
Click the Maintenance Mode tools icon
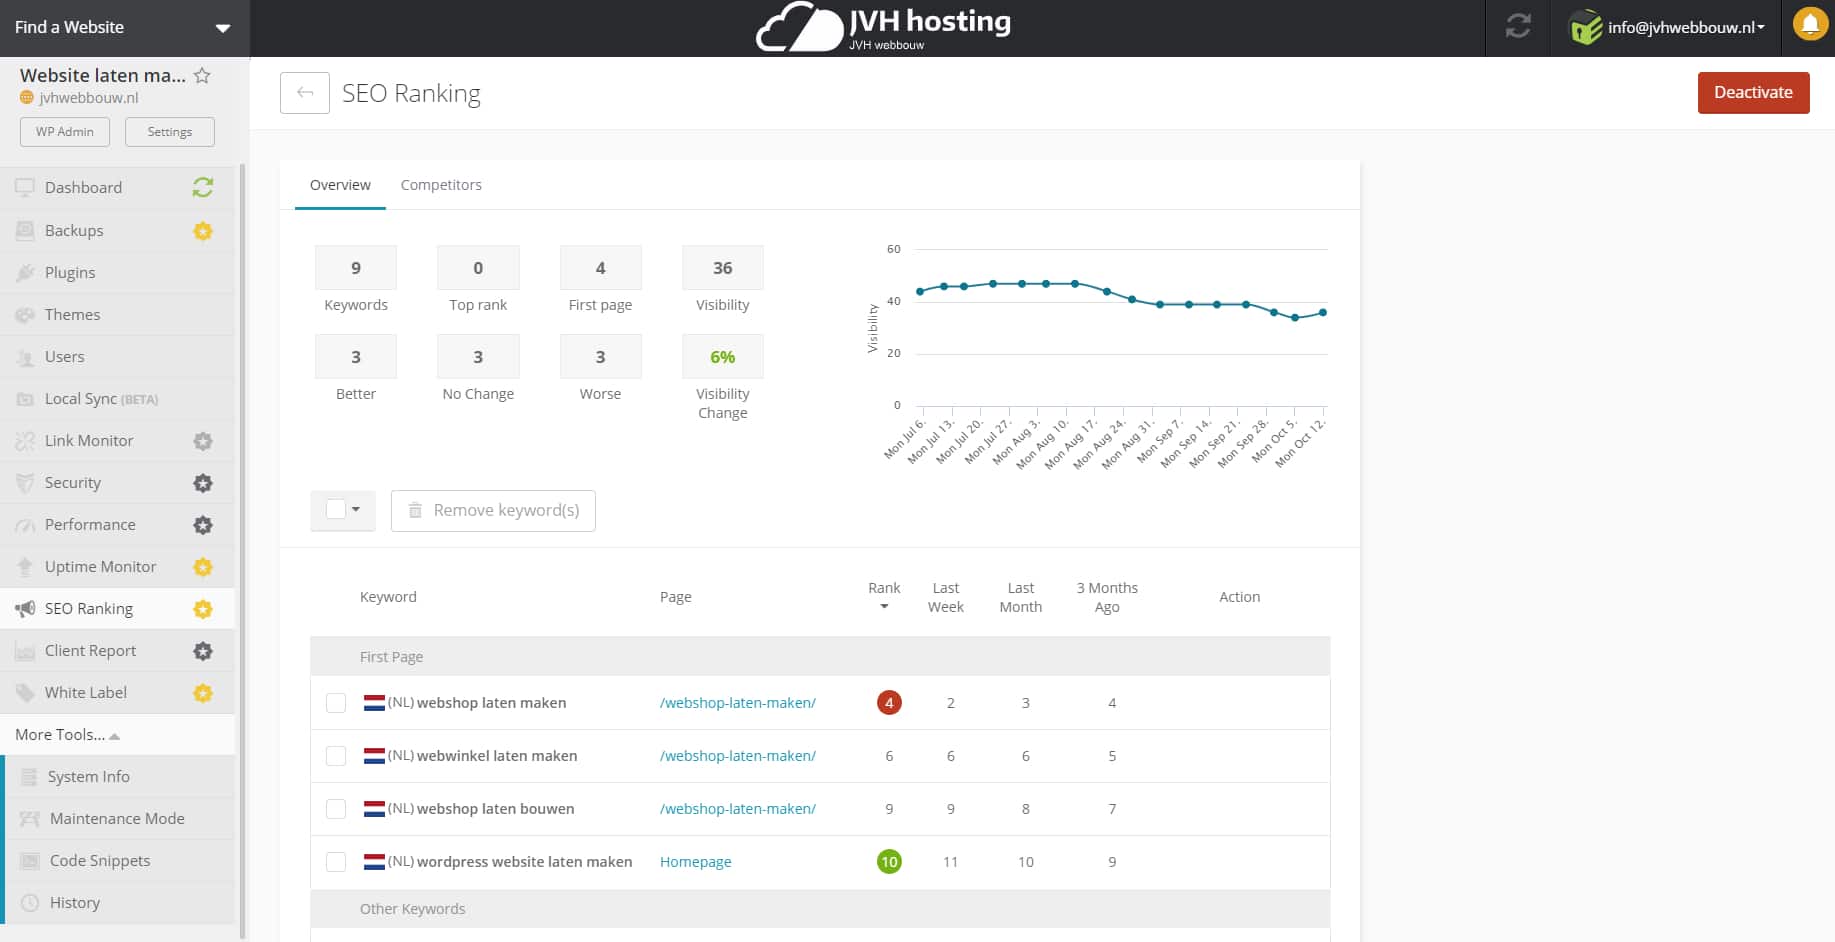coord(30,819)
